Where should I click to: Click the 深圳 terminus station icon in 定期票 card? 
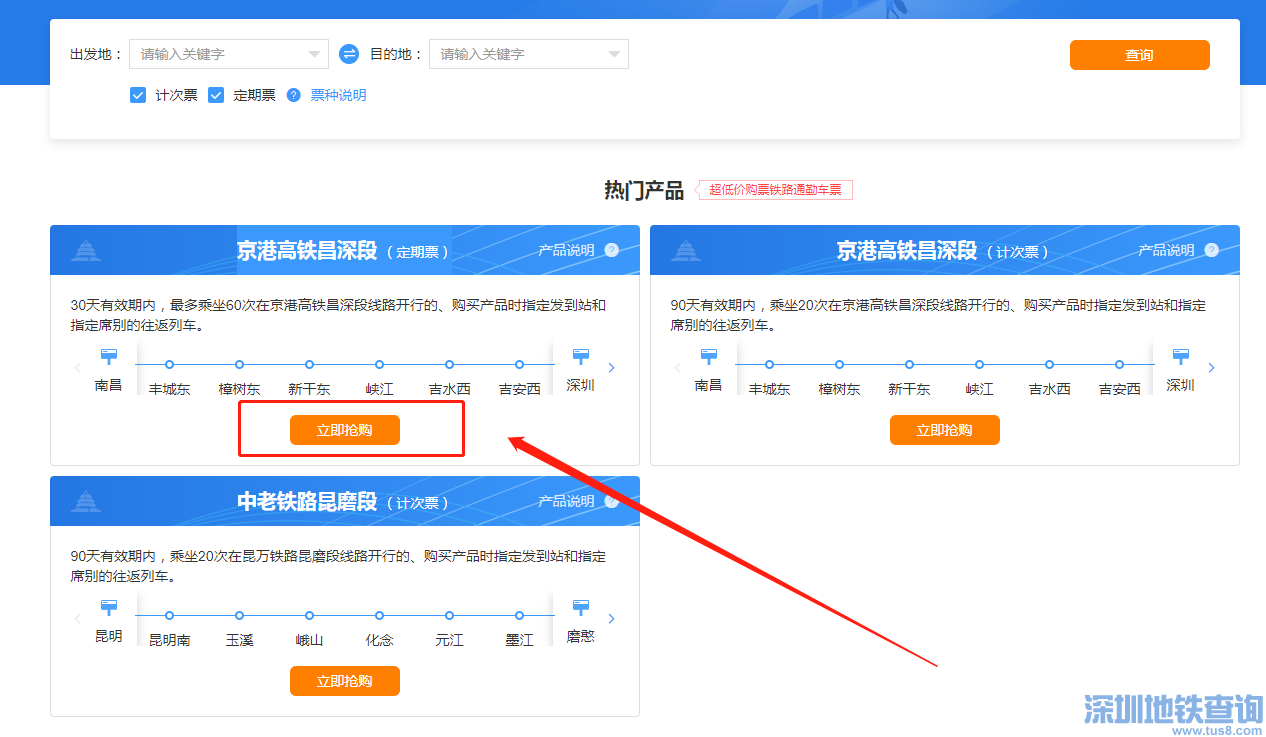click(580, 357)
